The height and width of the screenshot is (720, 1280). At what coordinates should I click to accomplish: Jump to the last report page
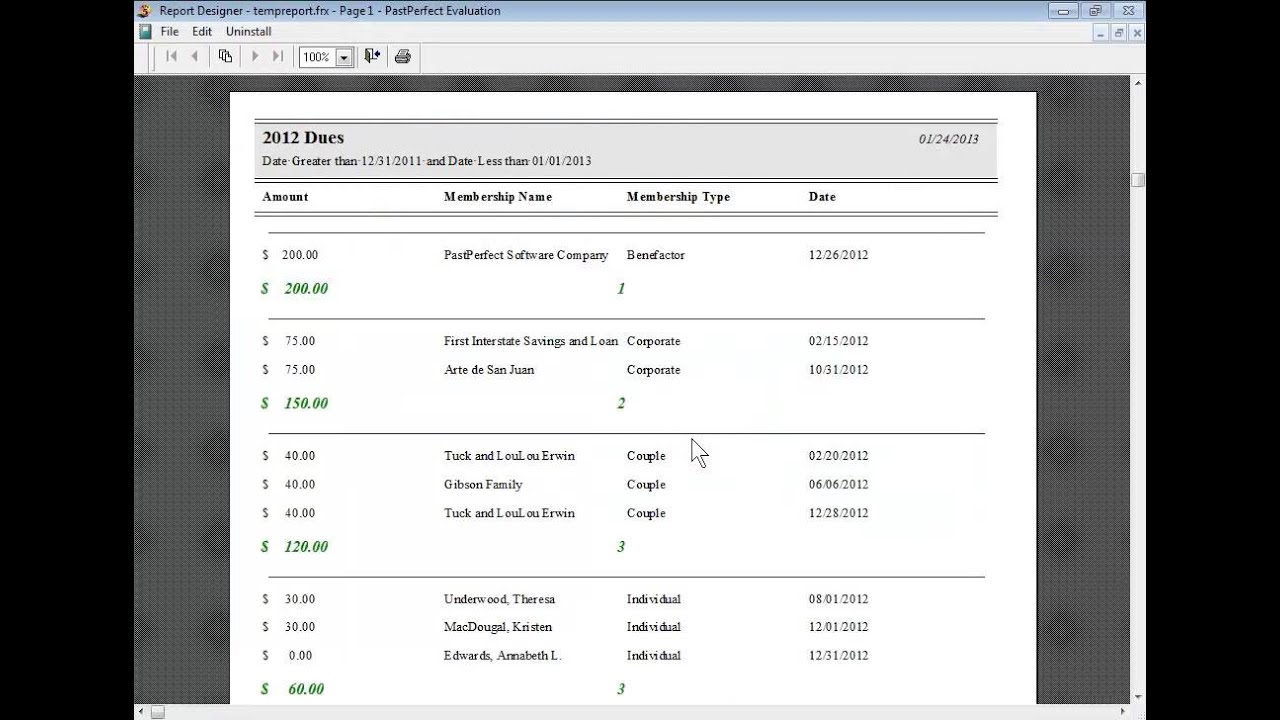[x=278, y=57]
